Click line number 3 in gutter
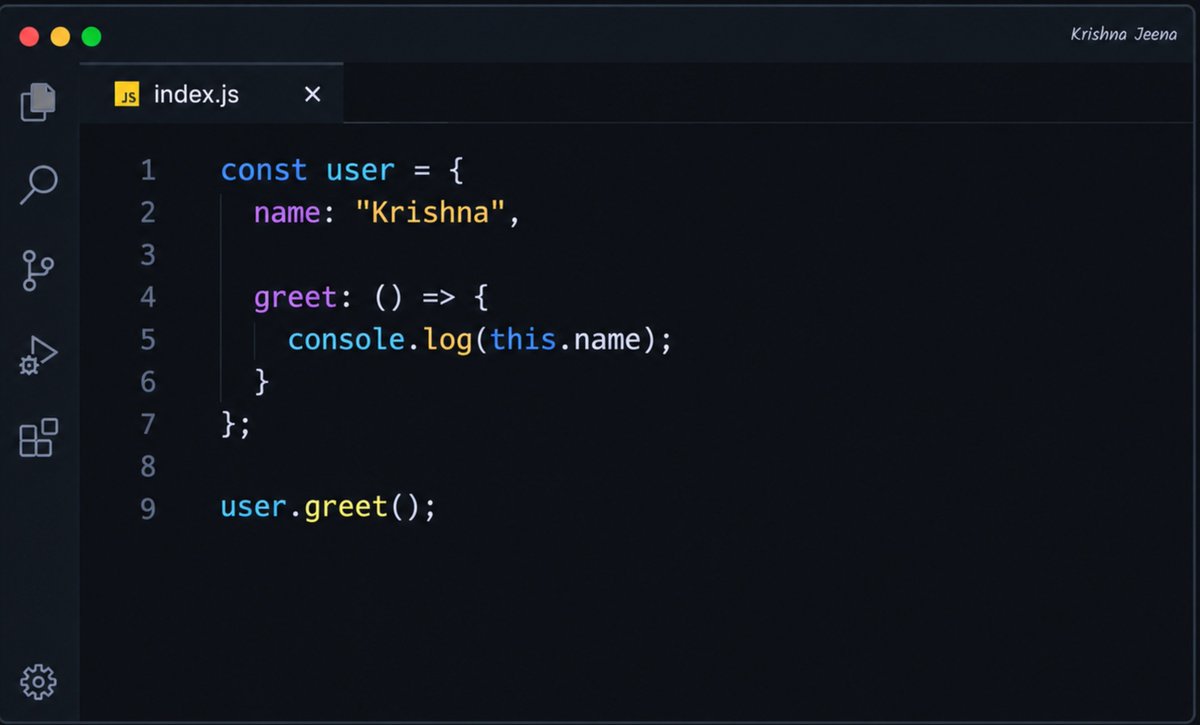 [148, 255]
